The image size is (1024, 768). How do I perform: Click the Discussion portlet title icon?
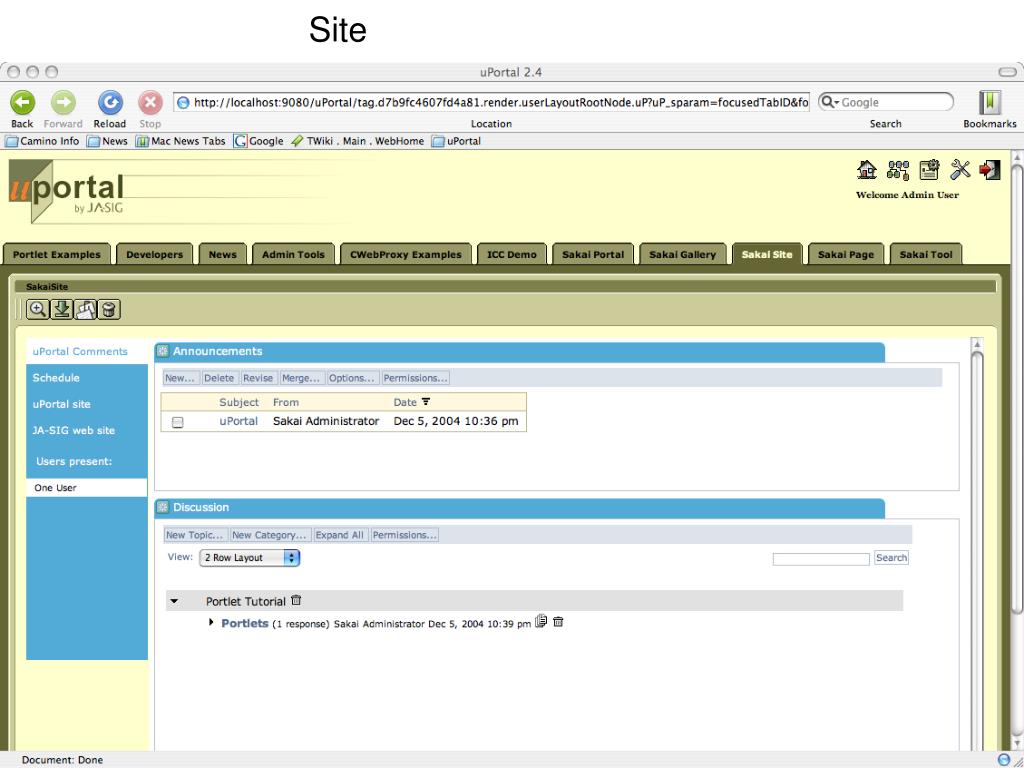click(x=163, y=507)
